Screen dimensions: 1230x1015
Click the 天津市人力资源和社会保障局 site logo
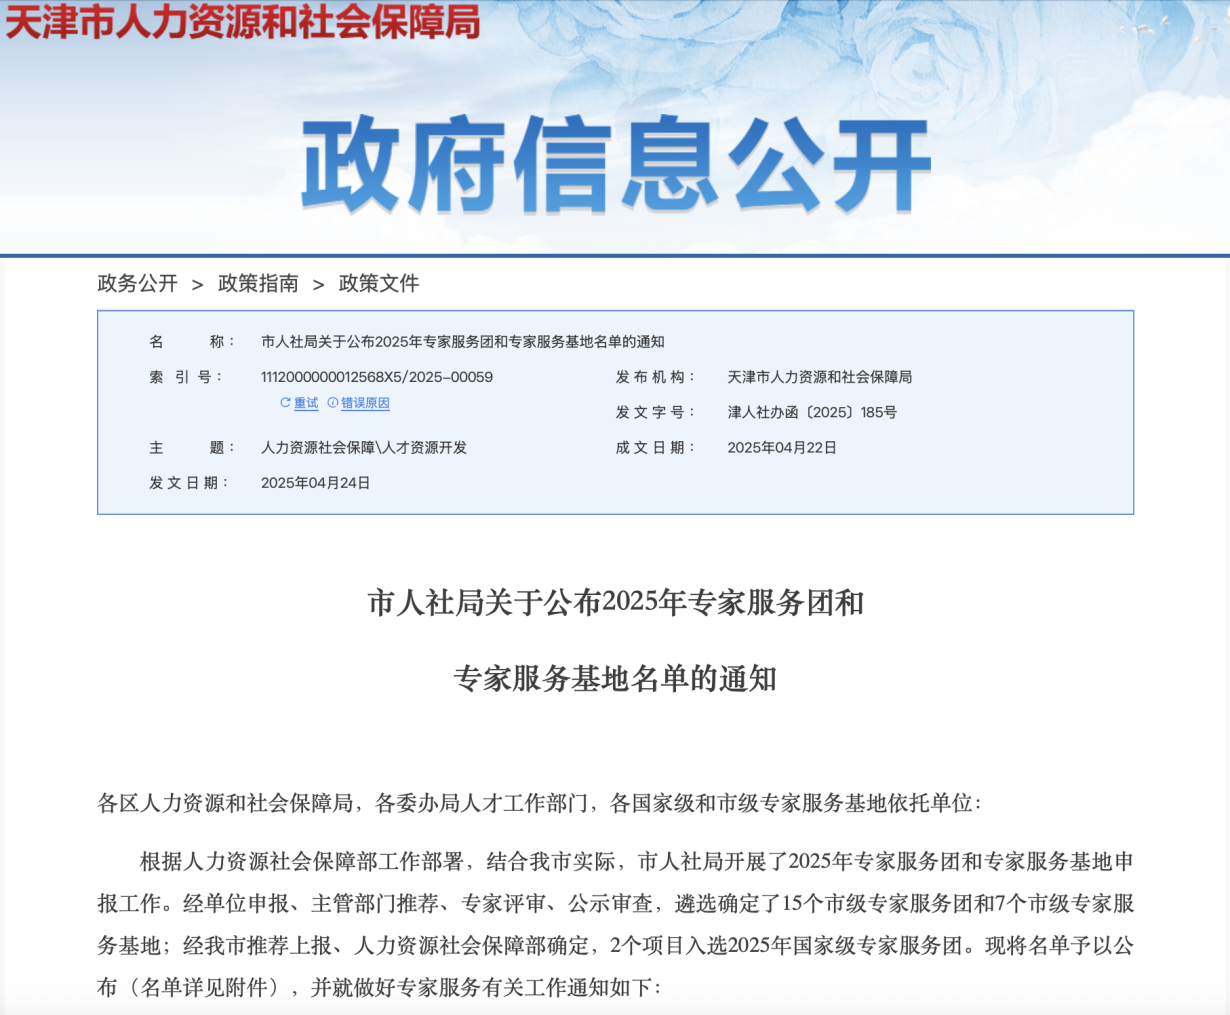(x=243, y=22)
